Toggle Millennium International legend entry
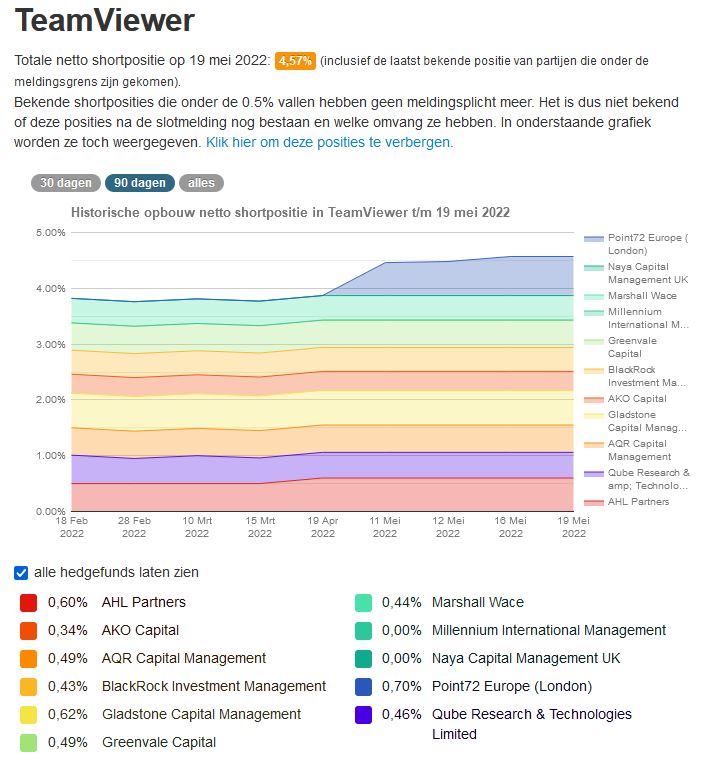 point(637,318)
